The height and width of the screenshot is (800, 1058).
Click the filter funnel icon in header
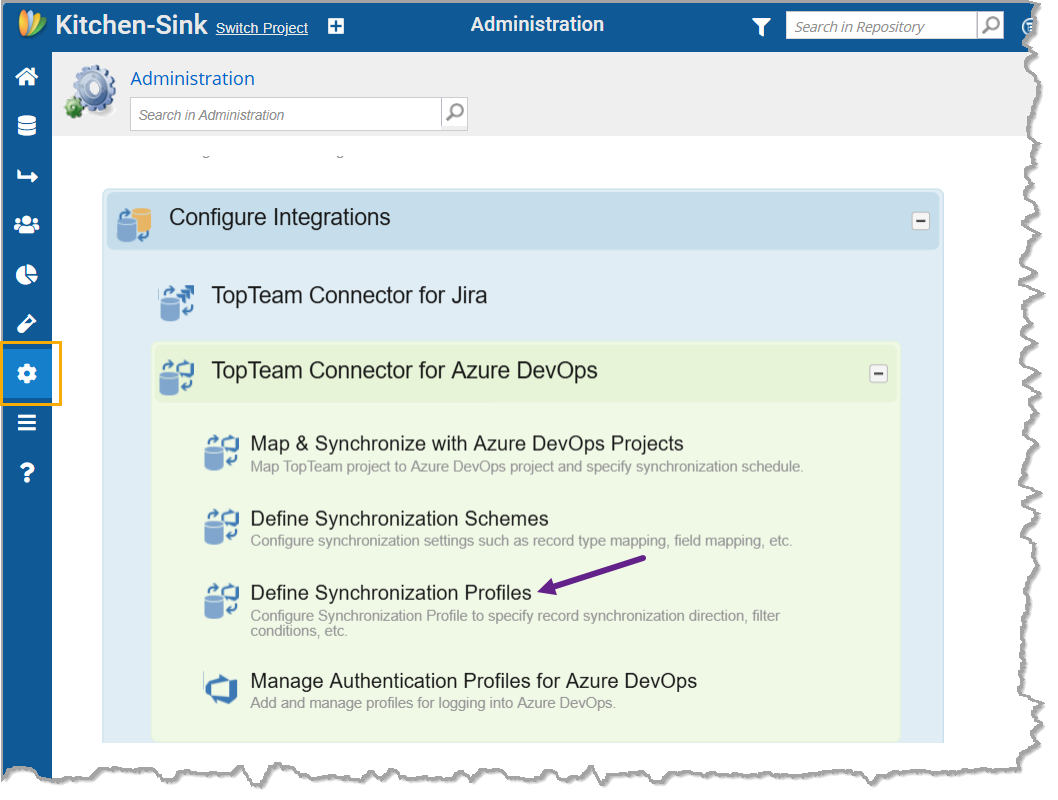click(x=761, y=27)
